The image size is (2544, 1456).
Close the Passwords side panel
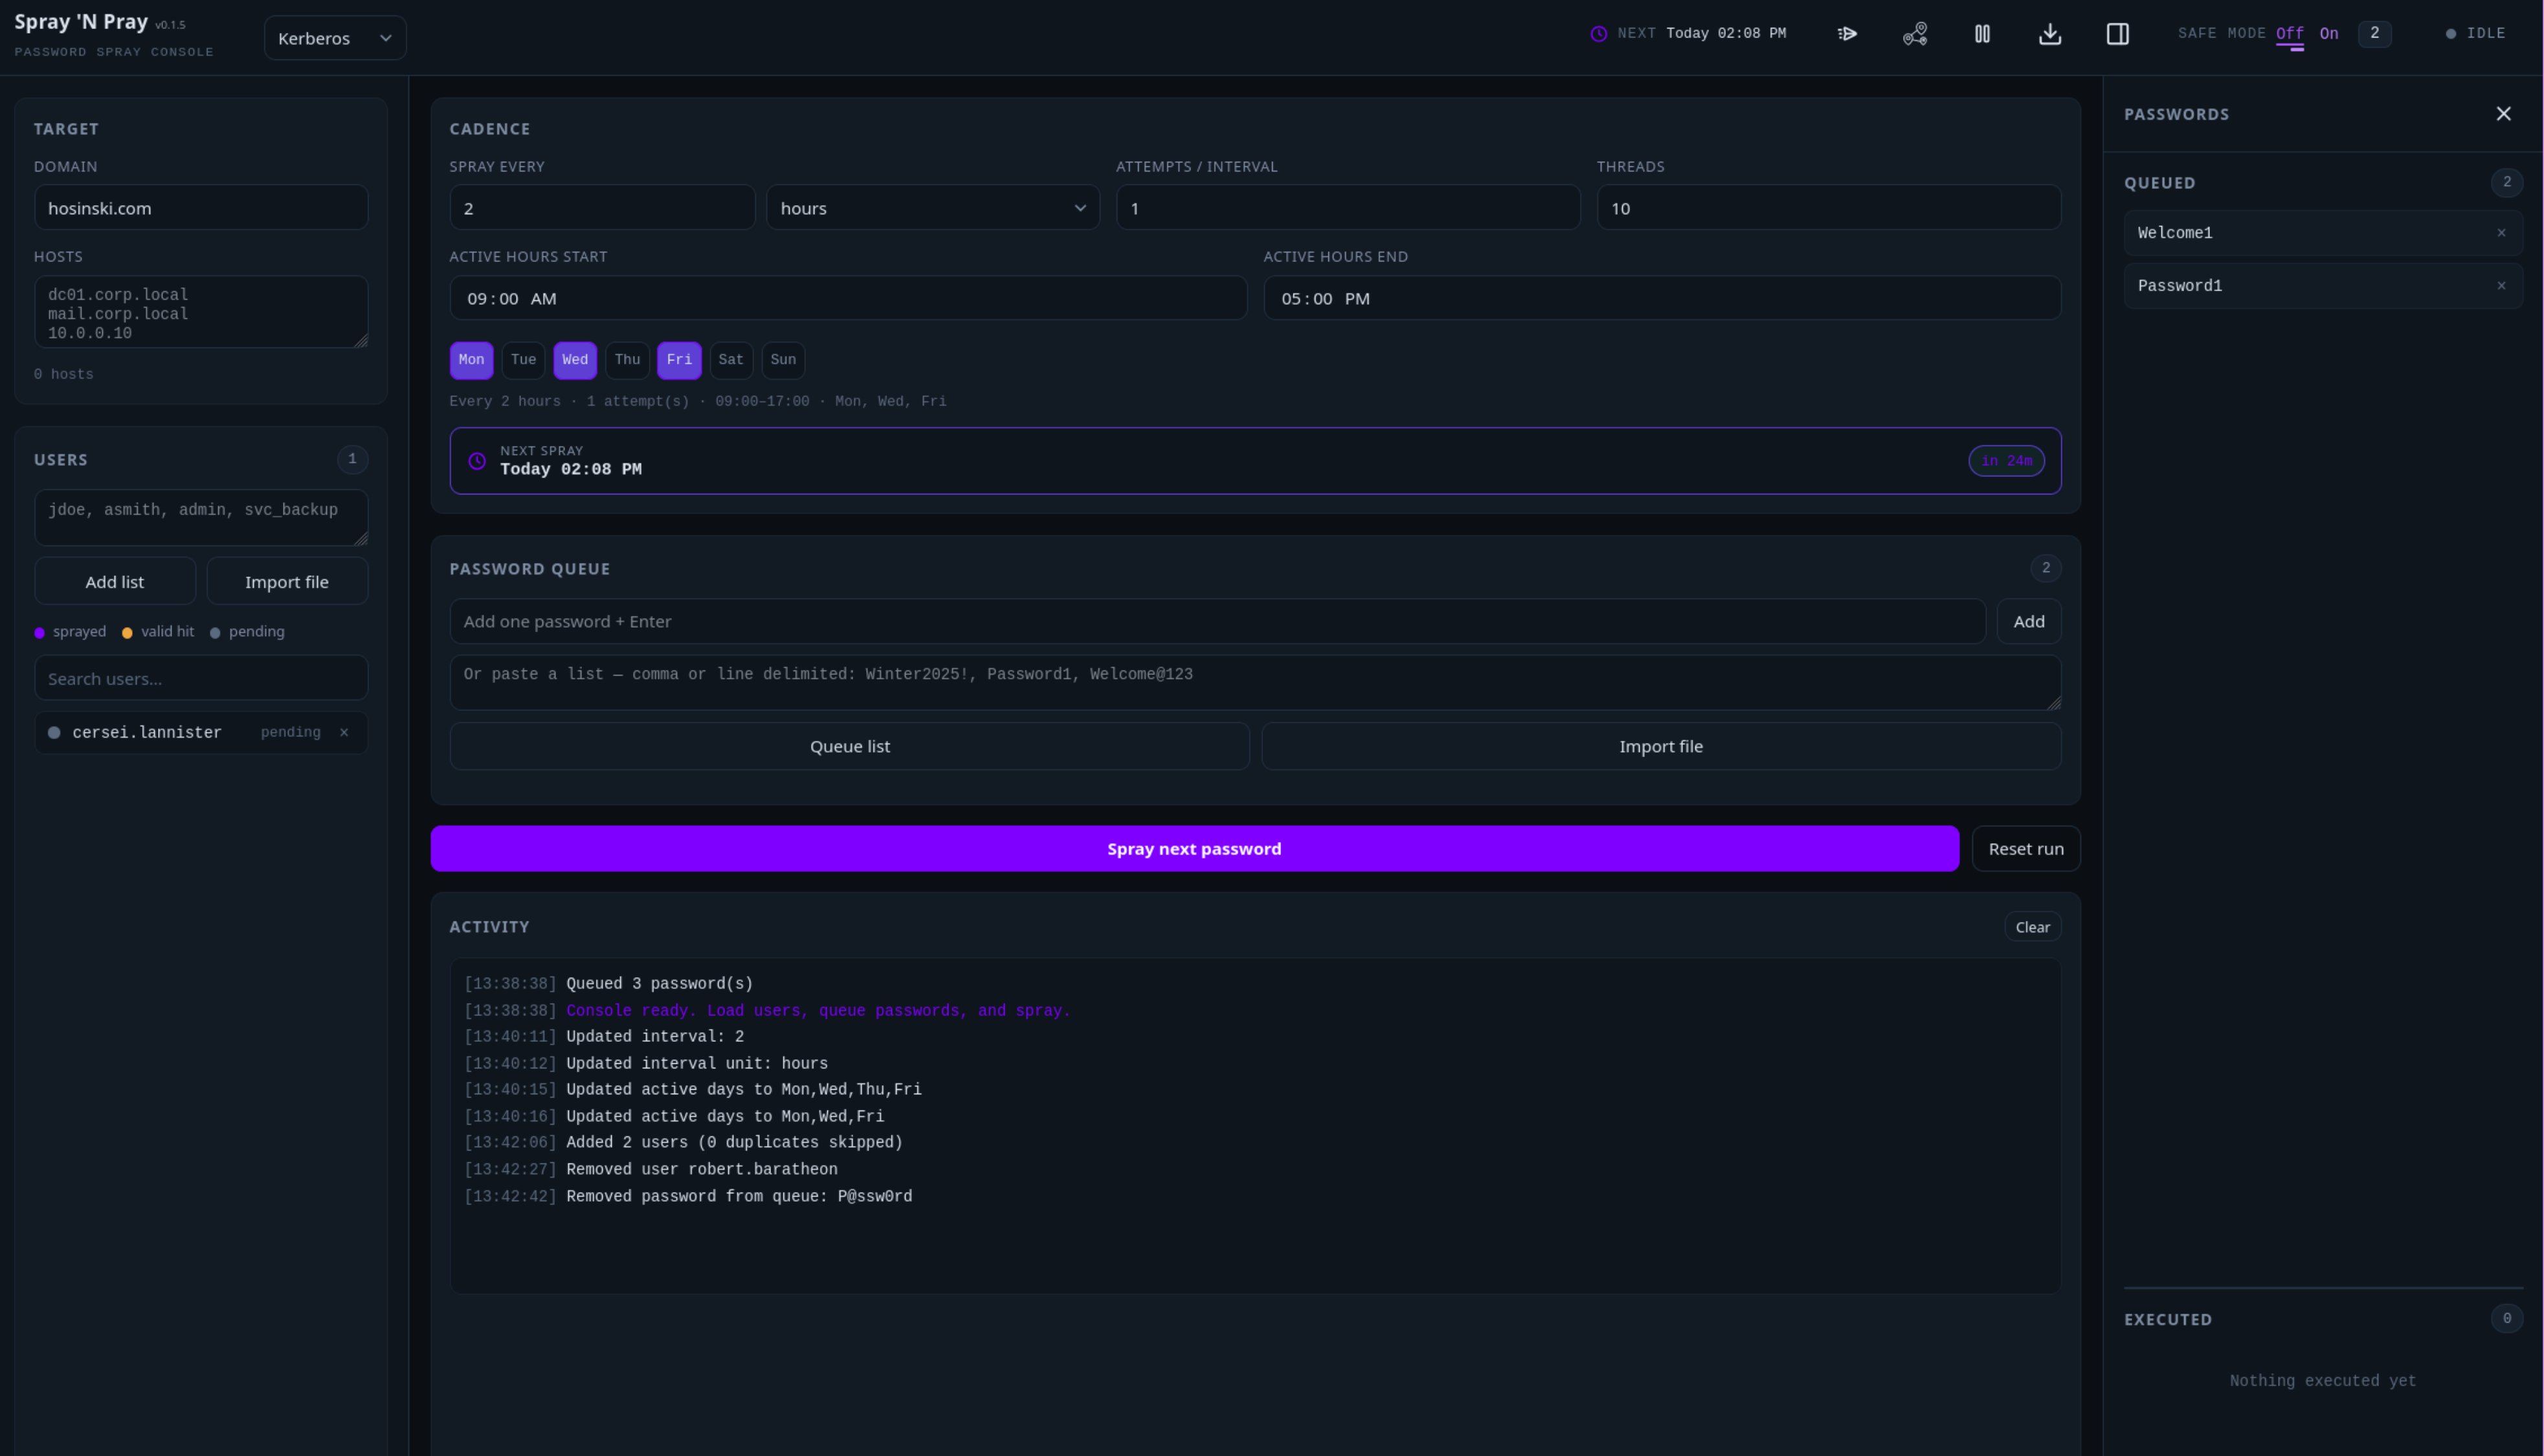coord(2503,114)
